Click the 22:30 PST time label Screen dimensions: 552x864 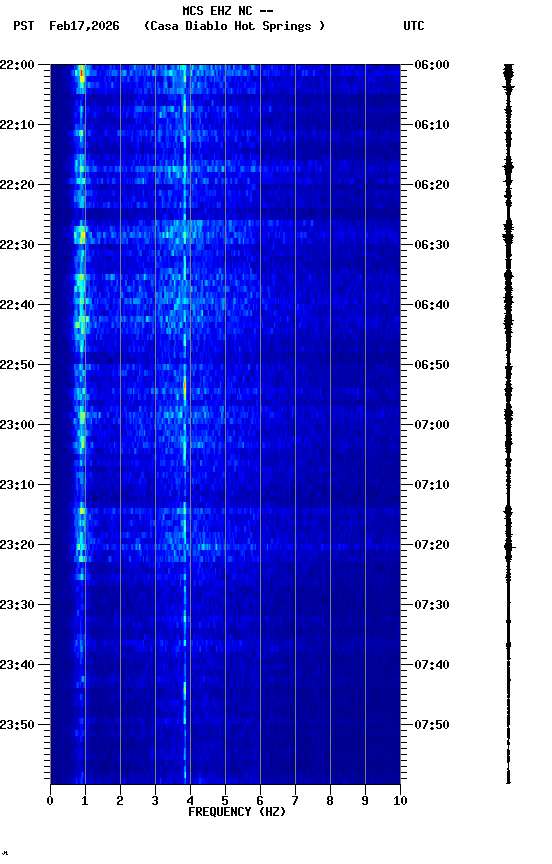(x=17, y=245)
